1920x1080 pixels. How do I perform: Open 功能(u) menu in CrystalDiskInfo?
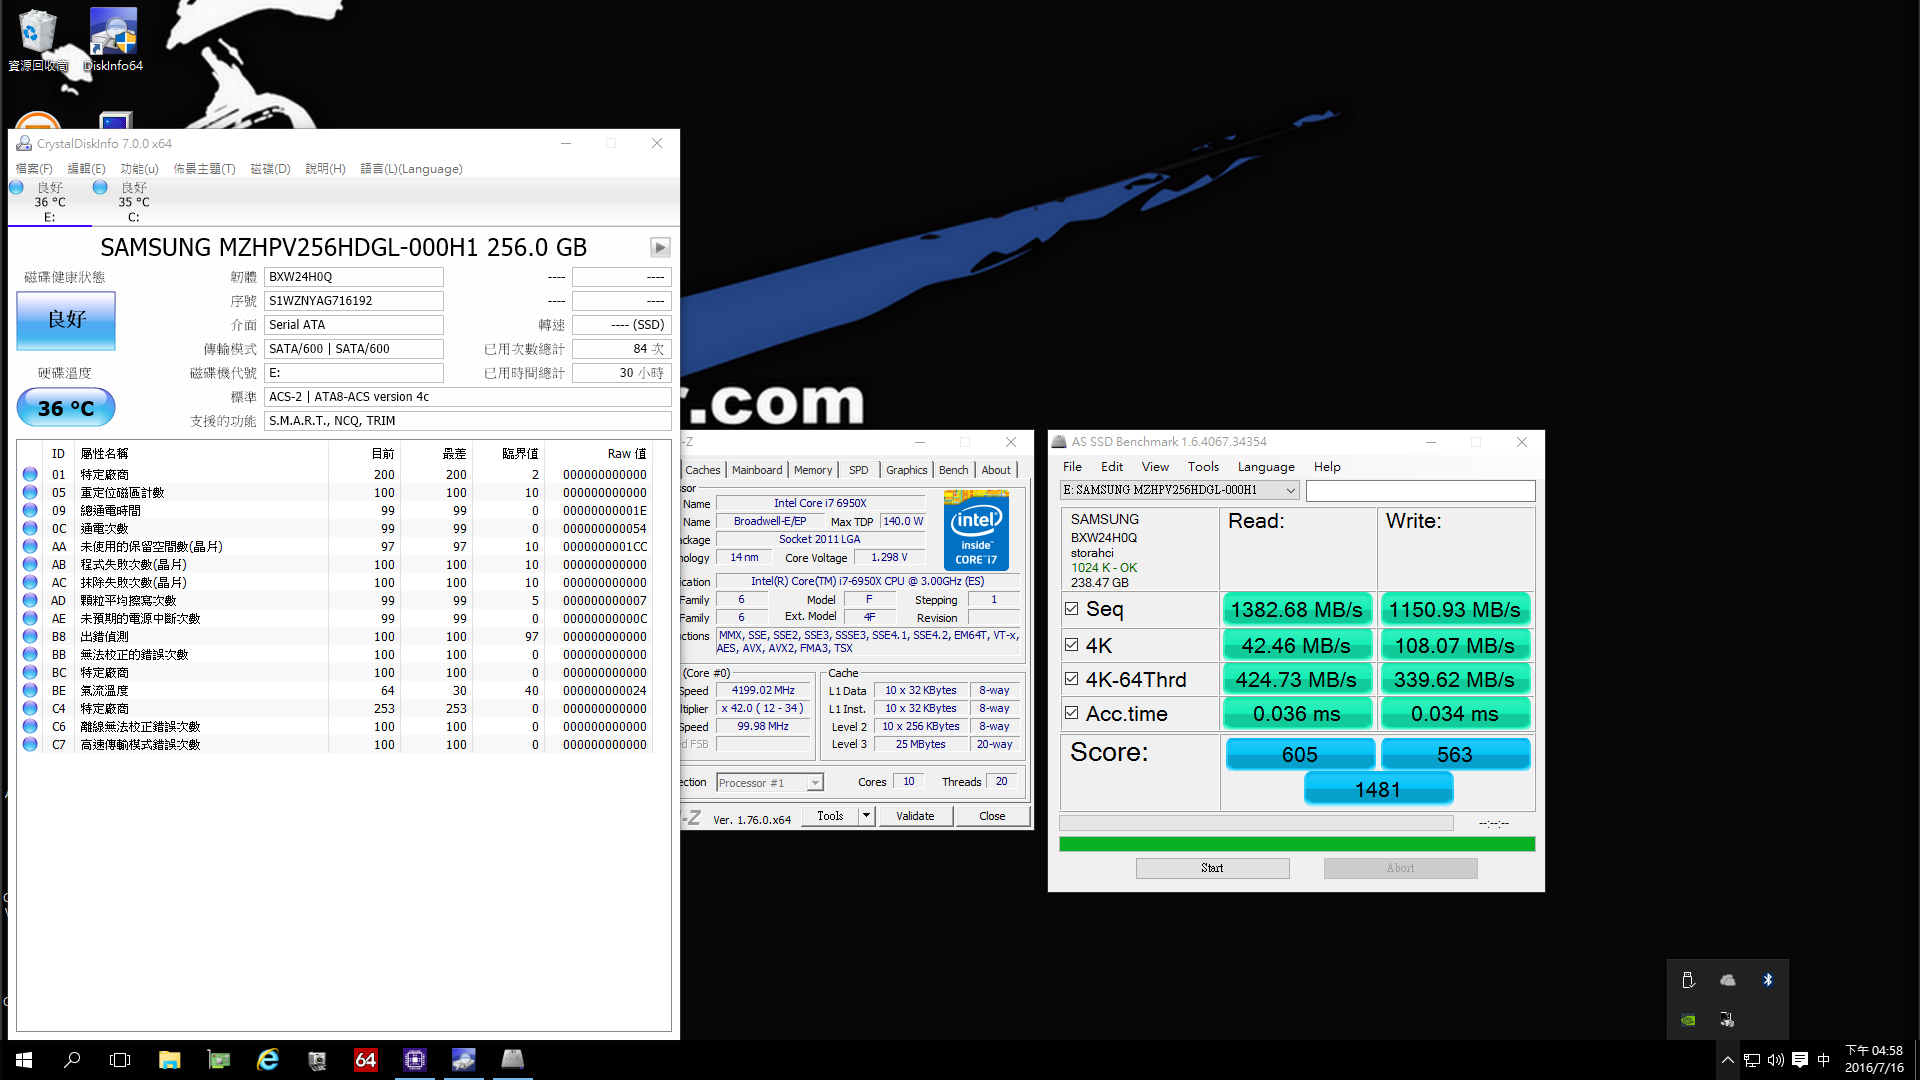point(139,169)
